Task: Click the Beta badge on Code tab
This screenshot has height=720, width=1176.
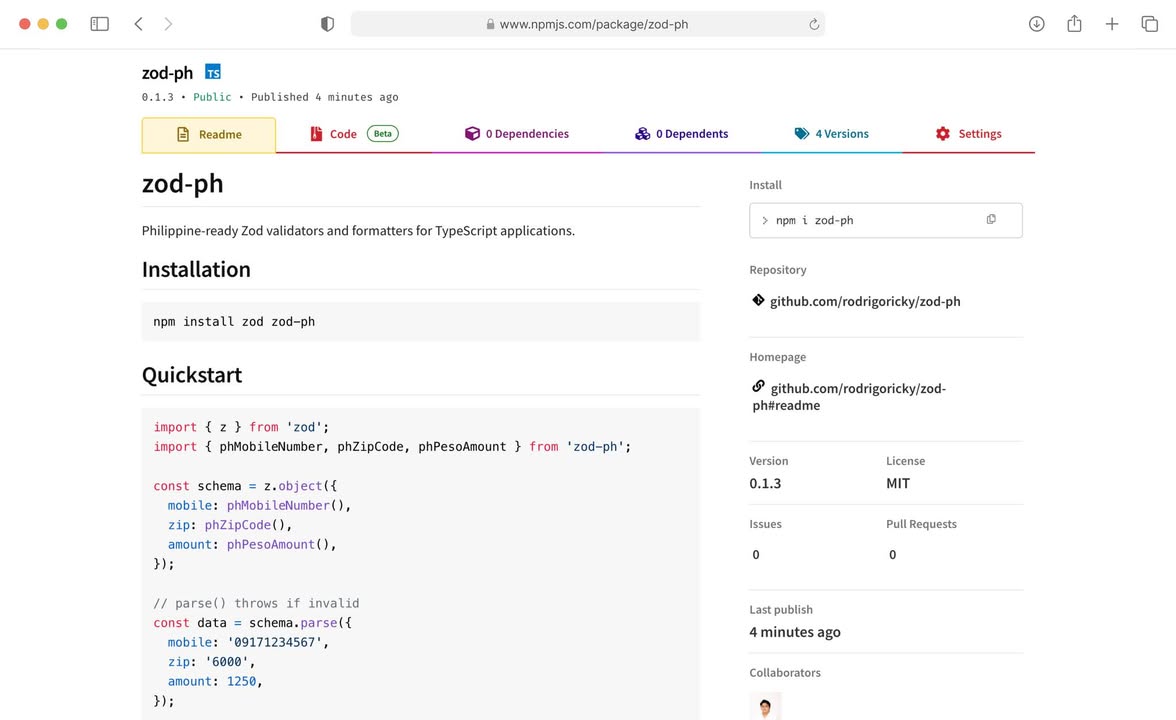Action: click(382, 134)
